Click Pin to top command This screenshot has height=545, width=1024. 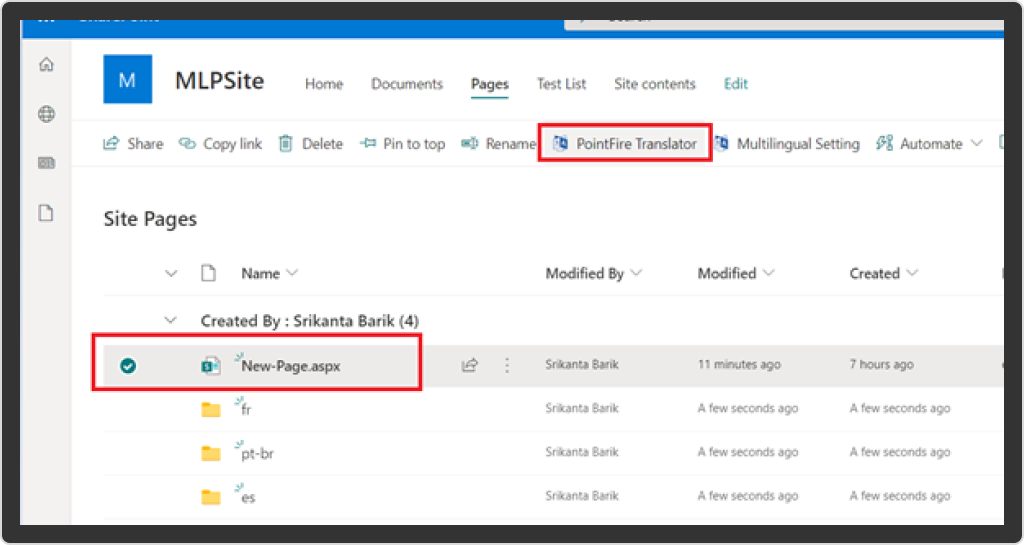[402, 144]
